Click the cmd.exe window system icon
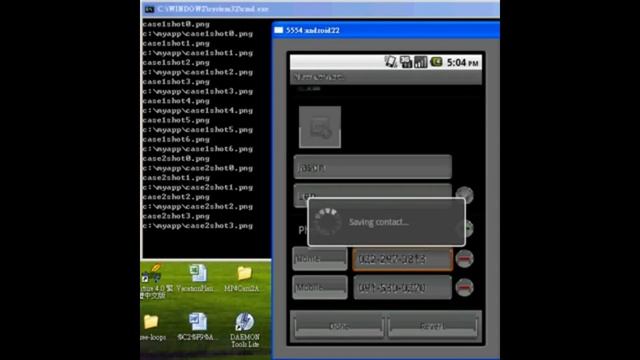The height and width of the screenshot is (360, 640). point(149,9)
